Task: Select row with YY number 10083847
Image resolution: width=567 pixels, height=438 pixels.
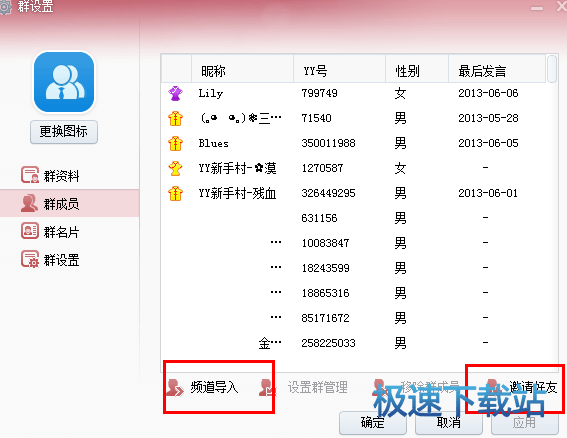Action: tap(354, 243)
